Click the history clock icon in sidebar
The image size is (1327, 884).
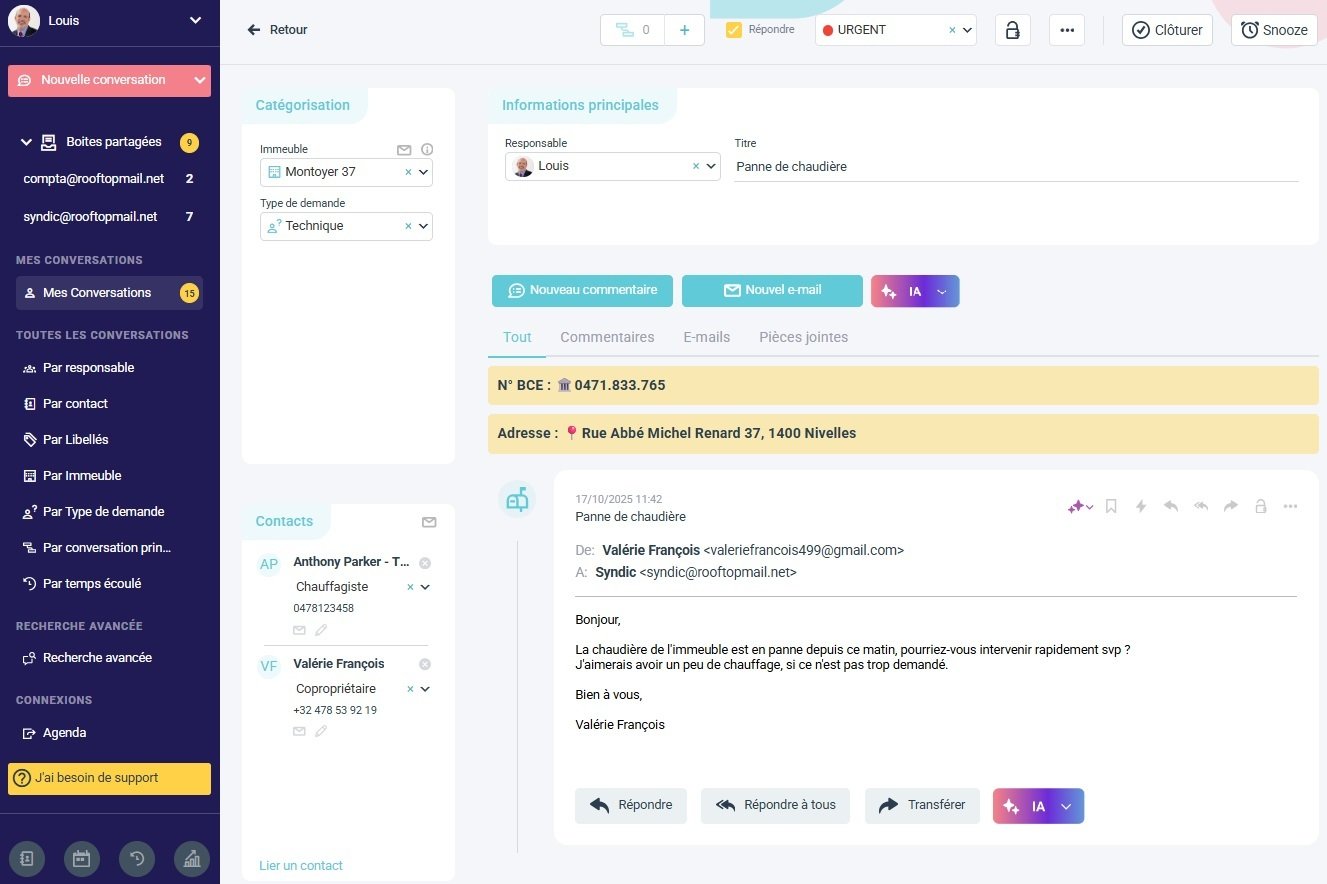coord(137,859)
